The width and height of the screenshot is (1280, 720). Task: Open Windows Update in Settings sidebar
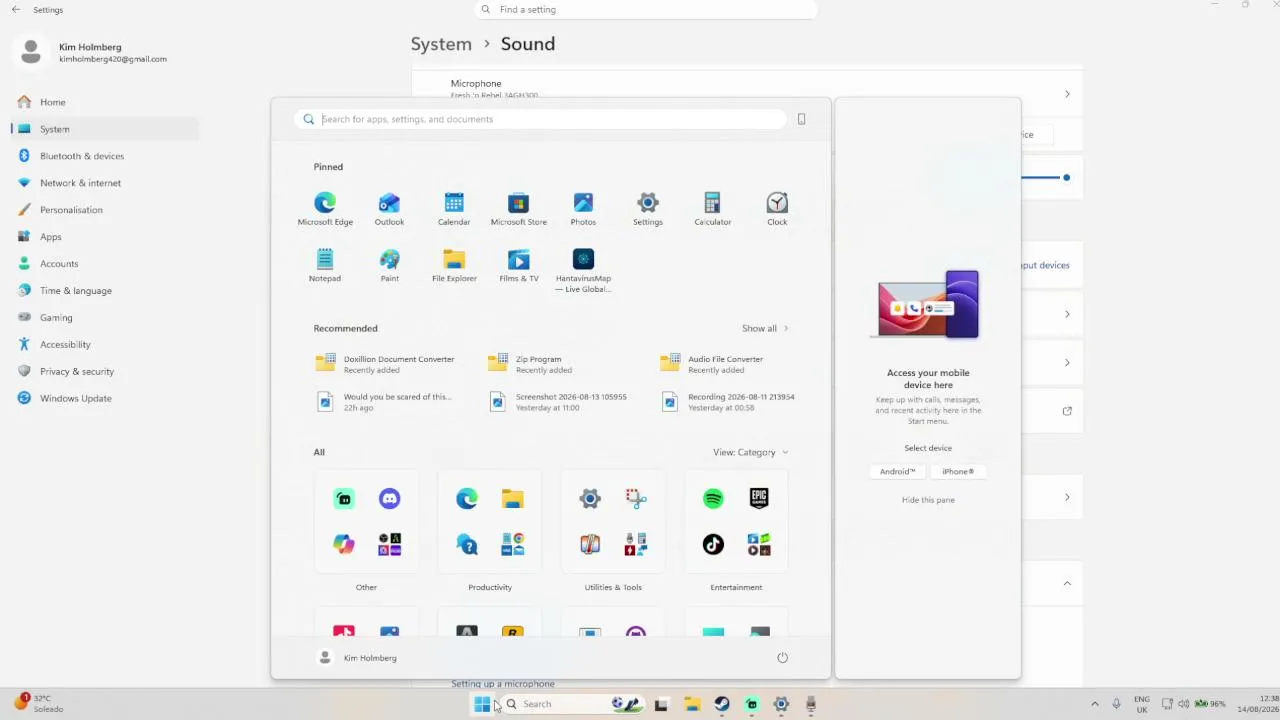[105, 399]
